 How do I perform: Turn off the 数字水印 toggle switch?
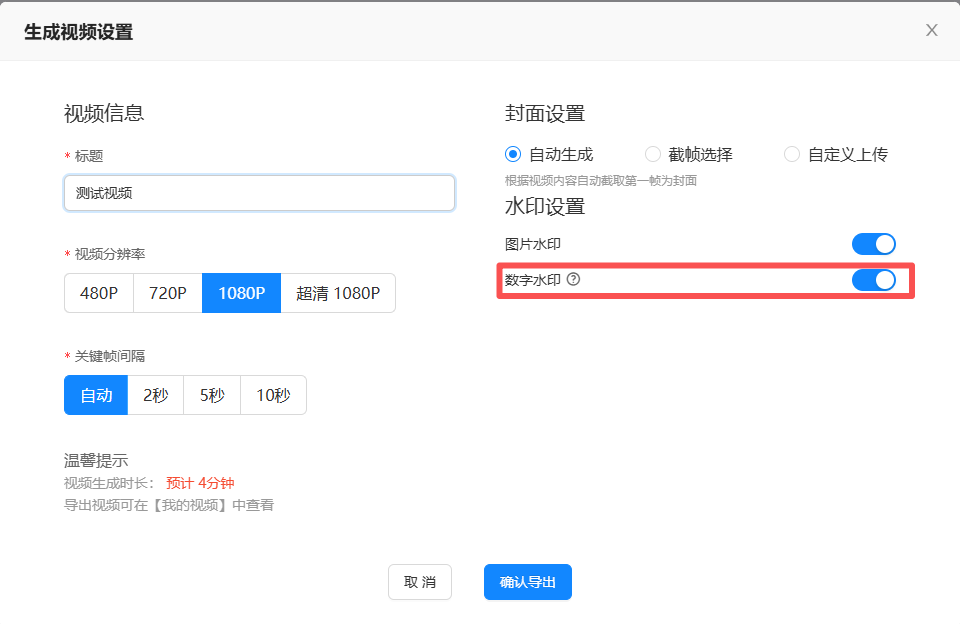[873, 280]
